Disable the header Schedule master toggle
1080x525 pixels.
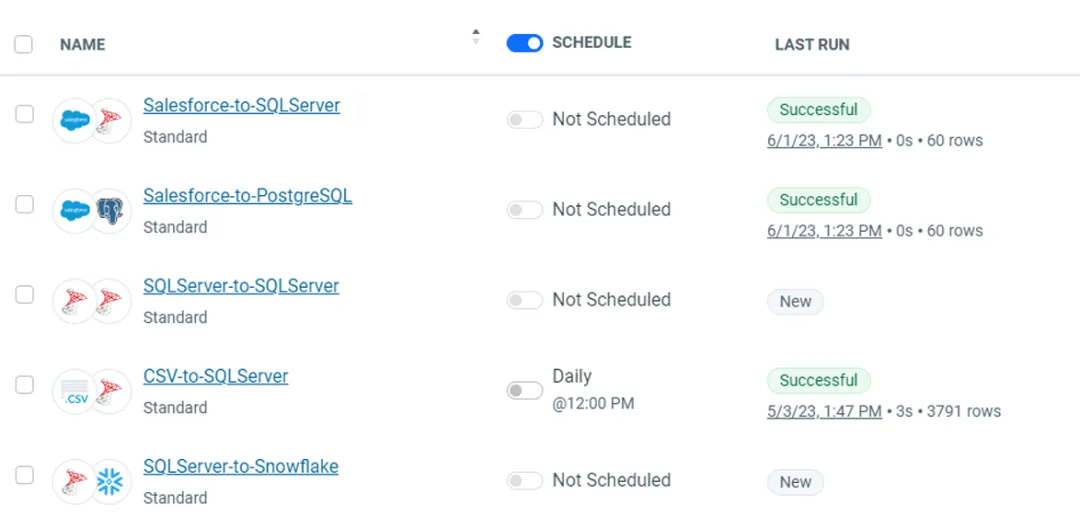click(x=524, y=43)
